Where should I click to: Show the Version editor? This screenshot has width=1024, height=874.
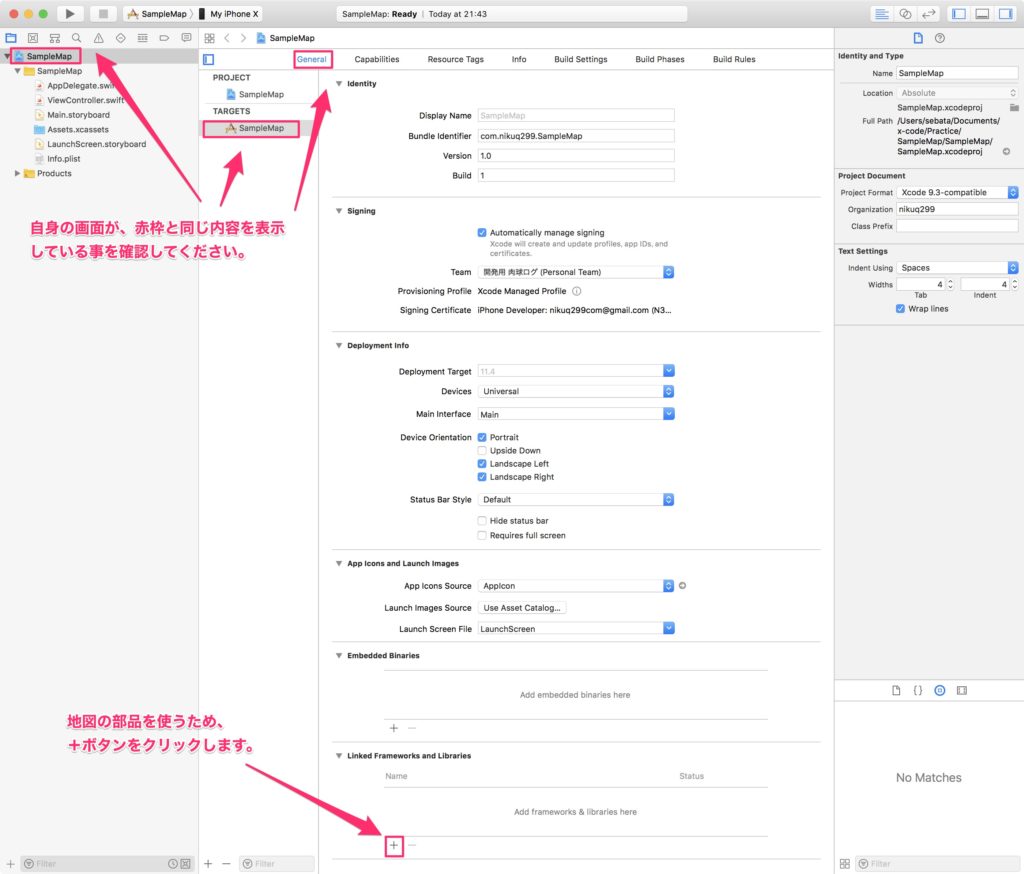click(x=929, y=14)
